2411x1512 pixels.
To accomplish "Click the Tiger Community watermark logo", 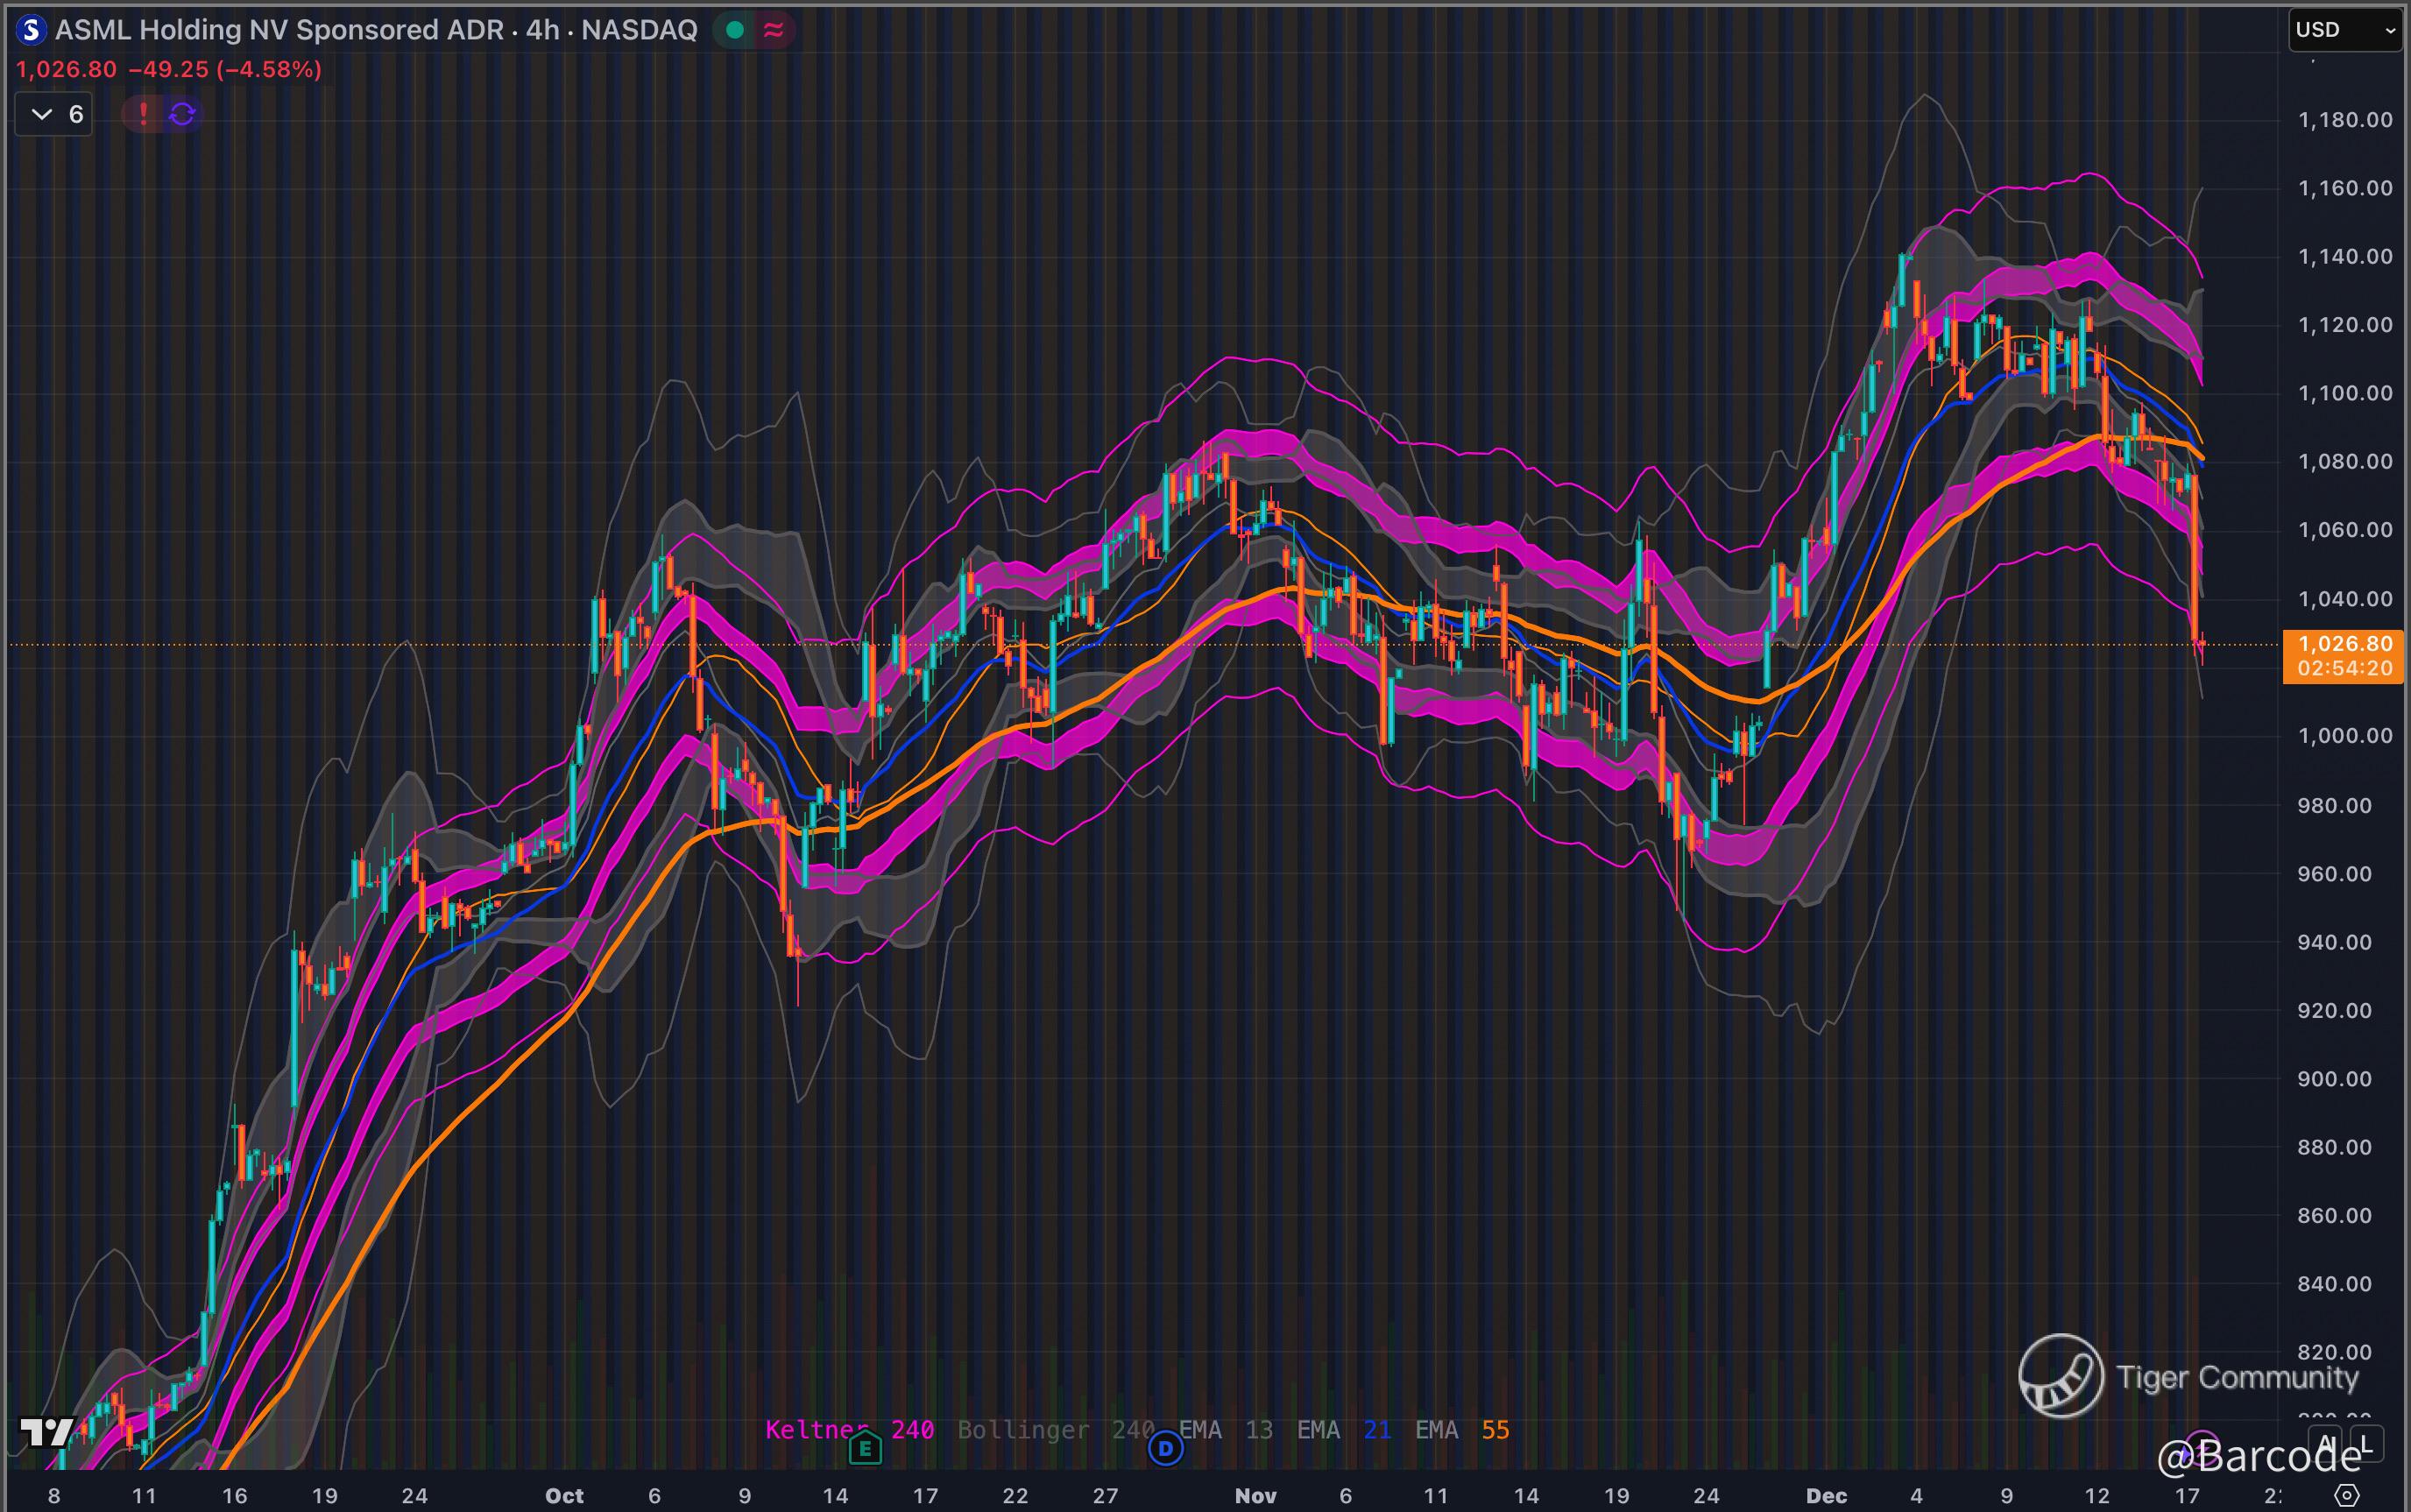I will pos(2060,1376).
